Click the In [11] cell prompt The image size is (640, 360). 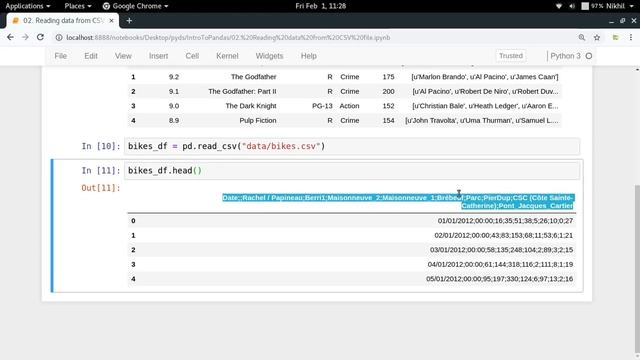point(101,171)
